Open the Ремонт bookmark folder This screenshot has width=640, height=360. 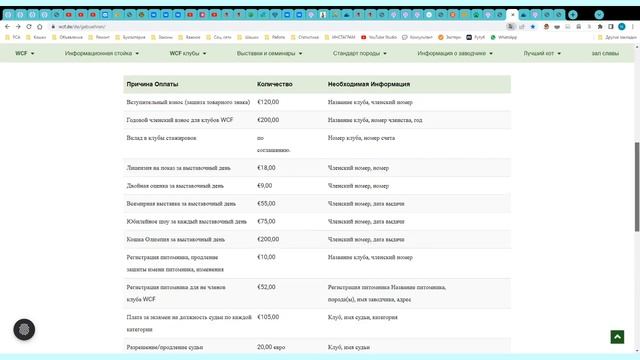[x=99, y=37]
